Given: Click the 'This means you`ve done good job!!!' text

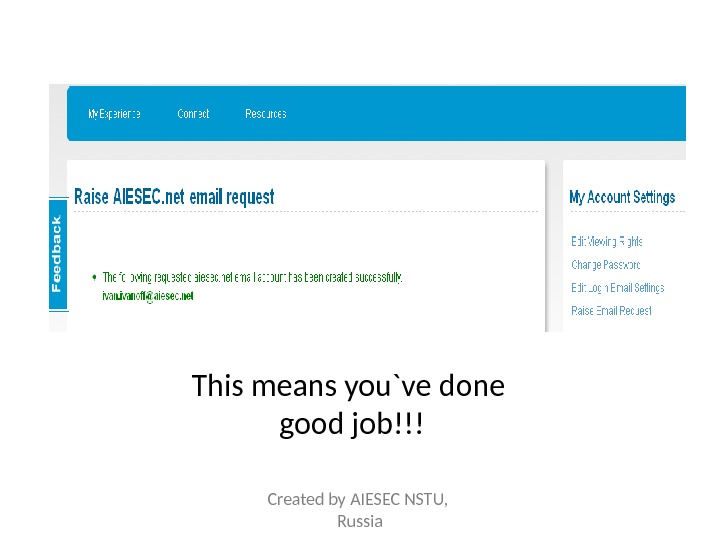Looking at the screenshot, I should pyautogui.click(x=349, y=404).
